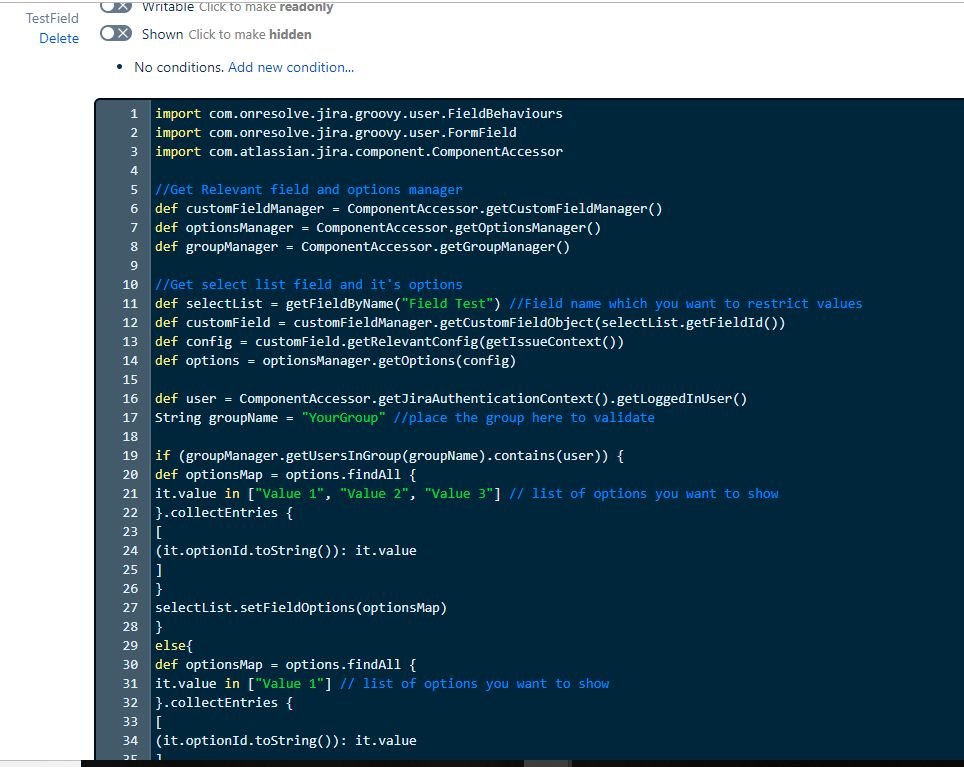
Task: Click the "Value 2" string in the editor
Action: 374,494
